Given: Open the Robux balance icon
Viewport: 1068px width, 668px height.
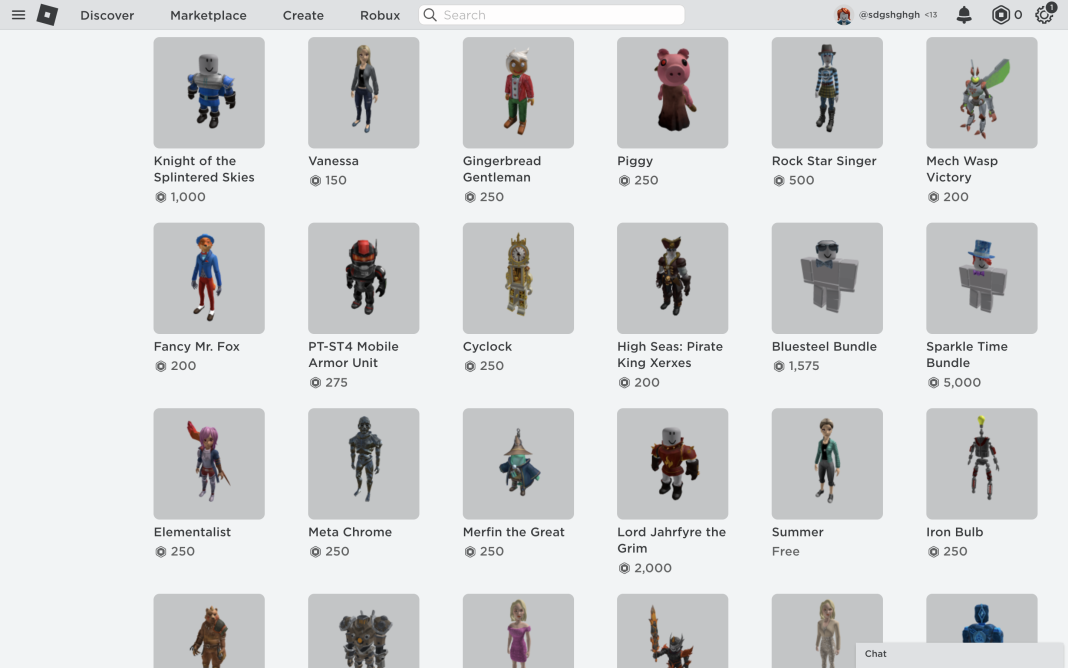Looking at the screenshot, I should tap(1000, 14).
